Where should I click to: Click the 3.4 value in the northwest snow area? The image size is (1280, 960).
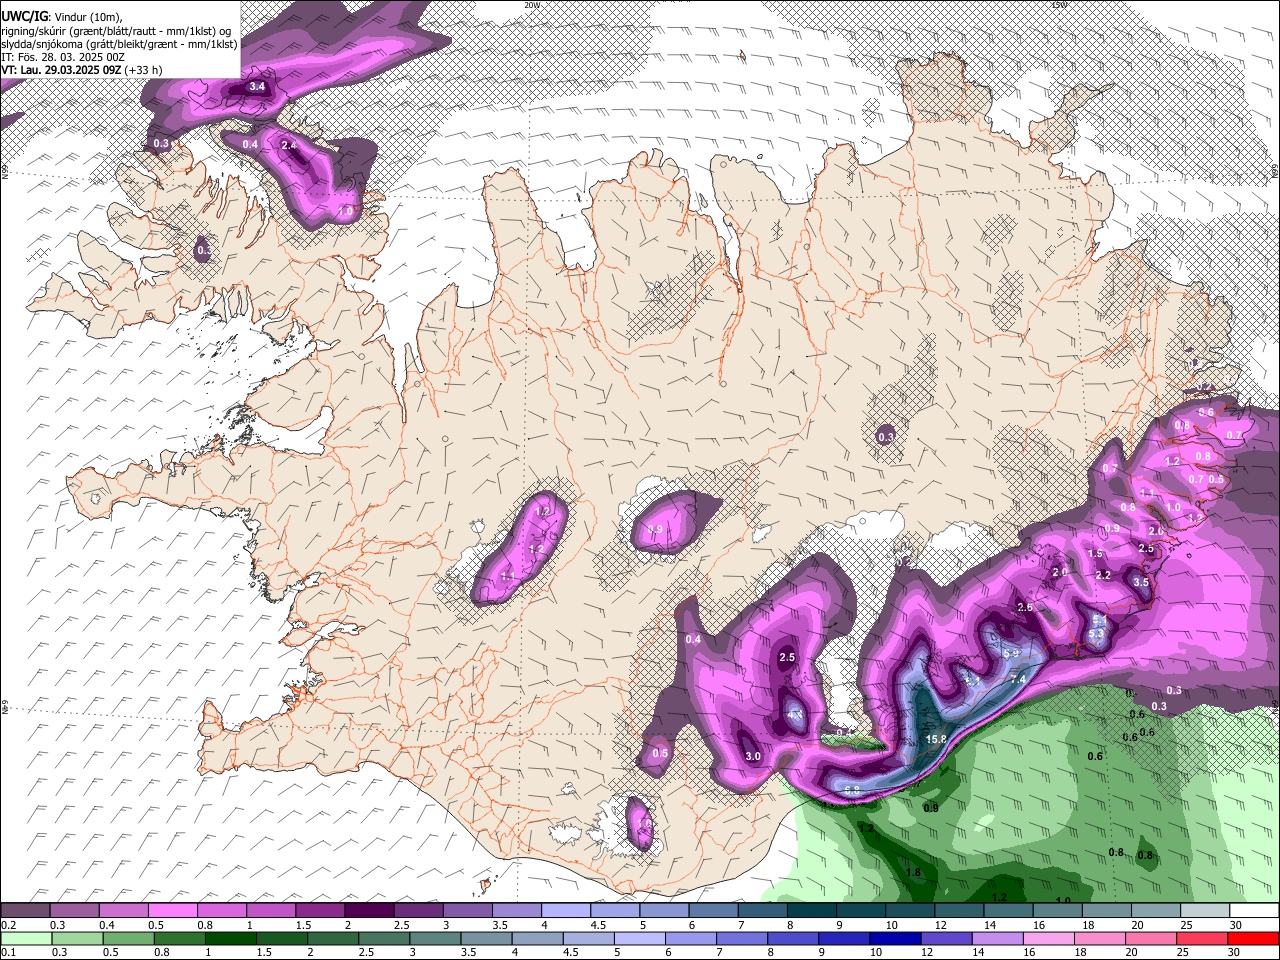coord(257,87)
